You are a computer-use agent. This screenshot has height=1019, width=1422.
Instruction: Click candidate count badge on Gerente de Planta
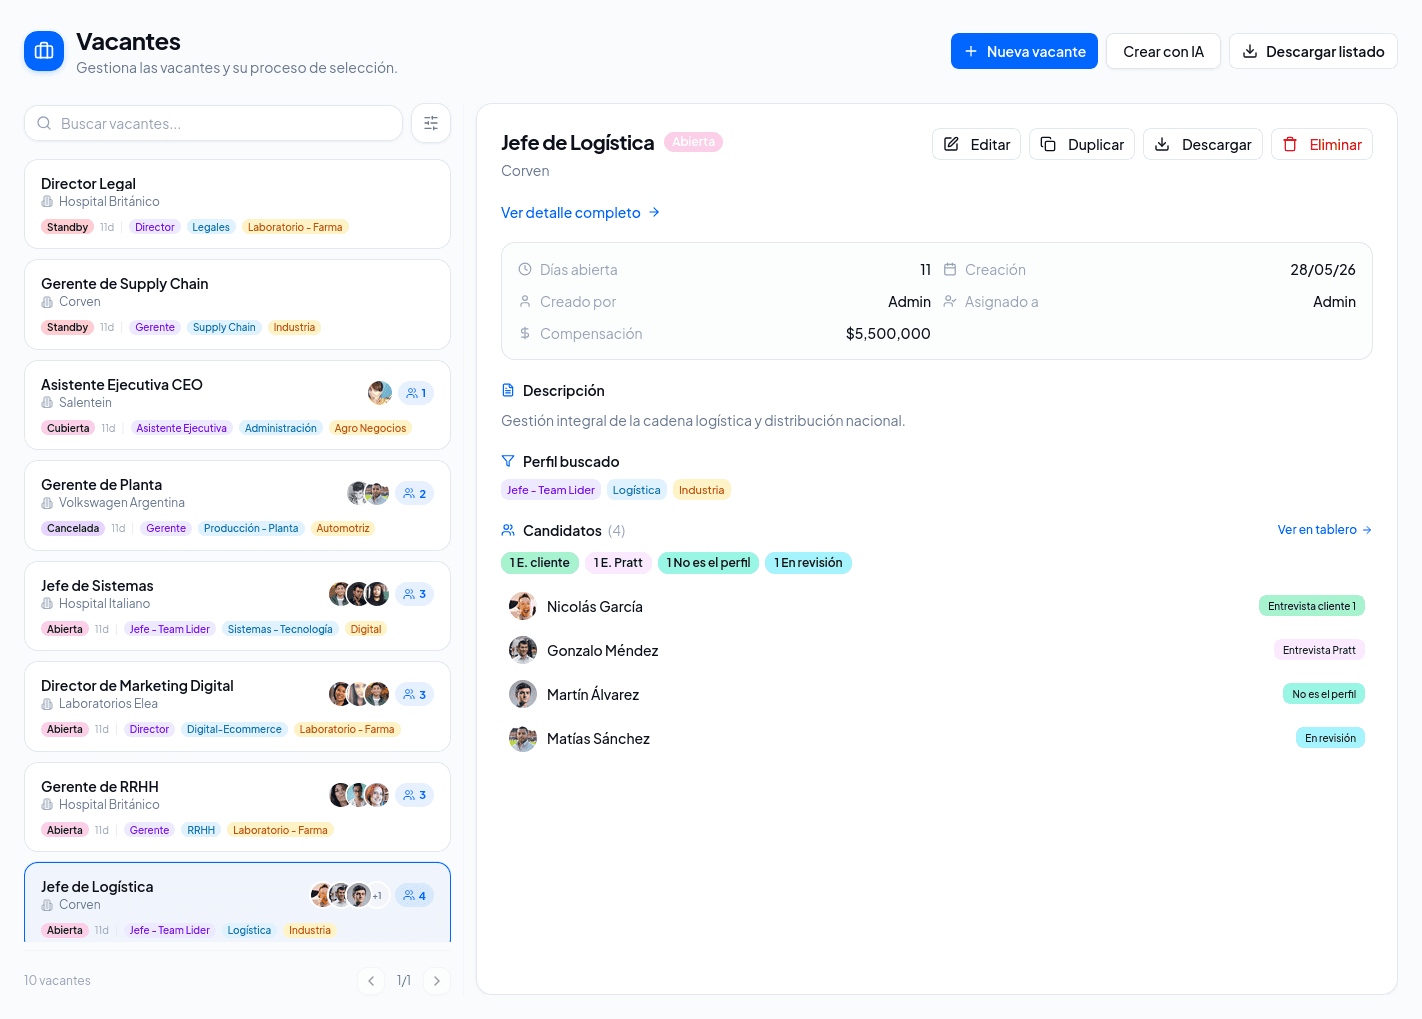415,493
